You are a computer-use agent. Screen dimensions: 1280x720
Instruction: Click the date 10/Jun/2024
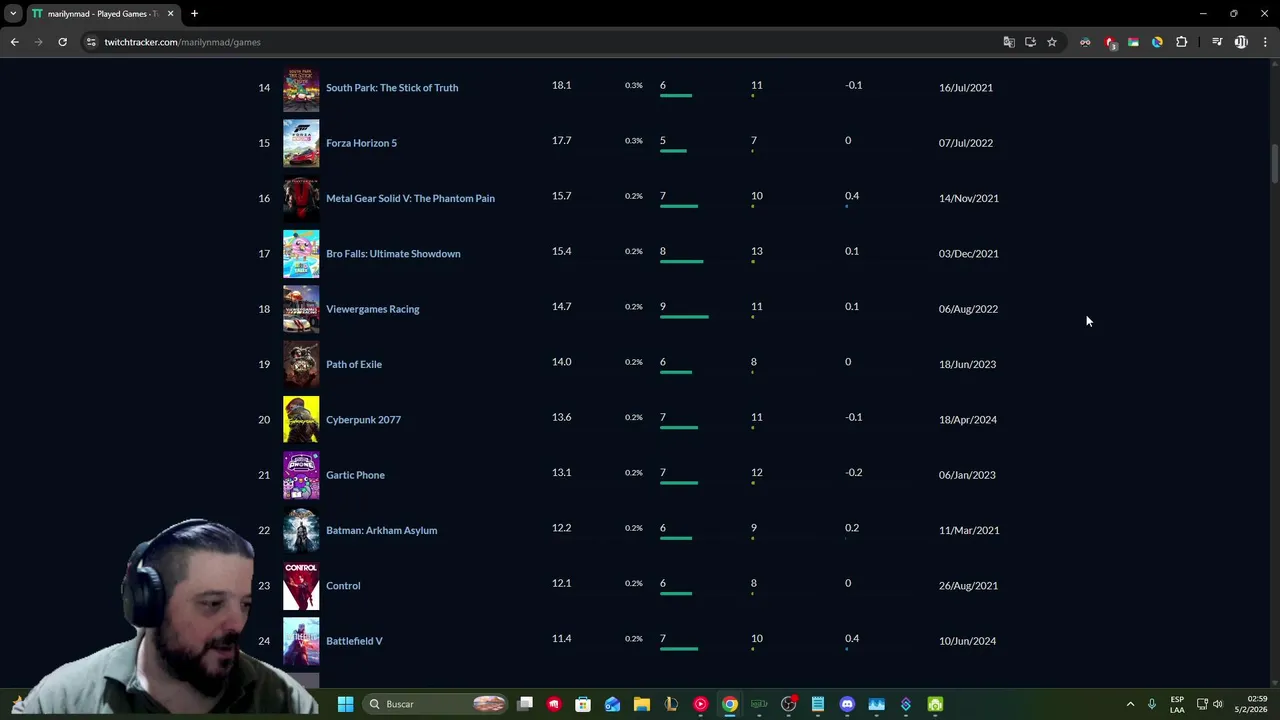(x=968, y=641)
